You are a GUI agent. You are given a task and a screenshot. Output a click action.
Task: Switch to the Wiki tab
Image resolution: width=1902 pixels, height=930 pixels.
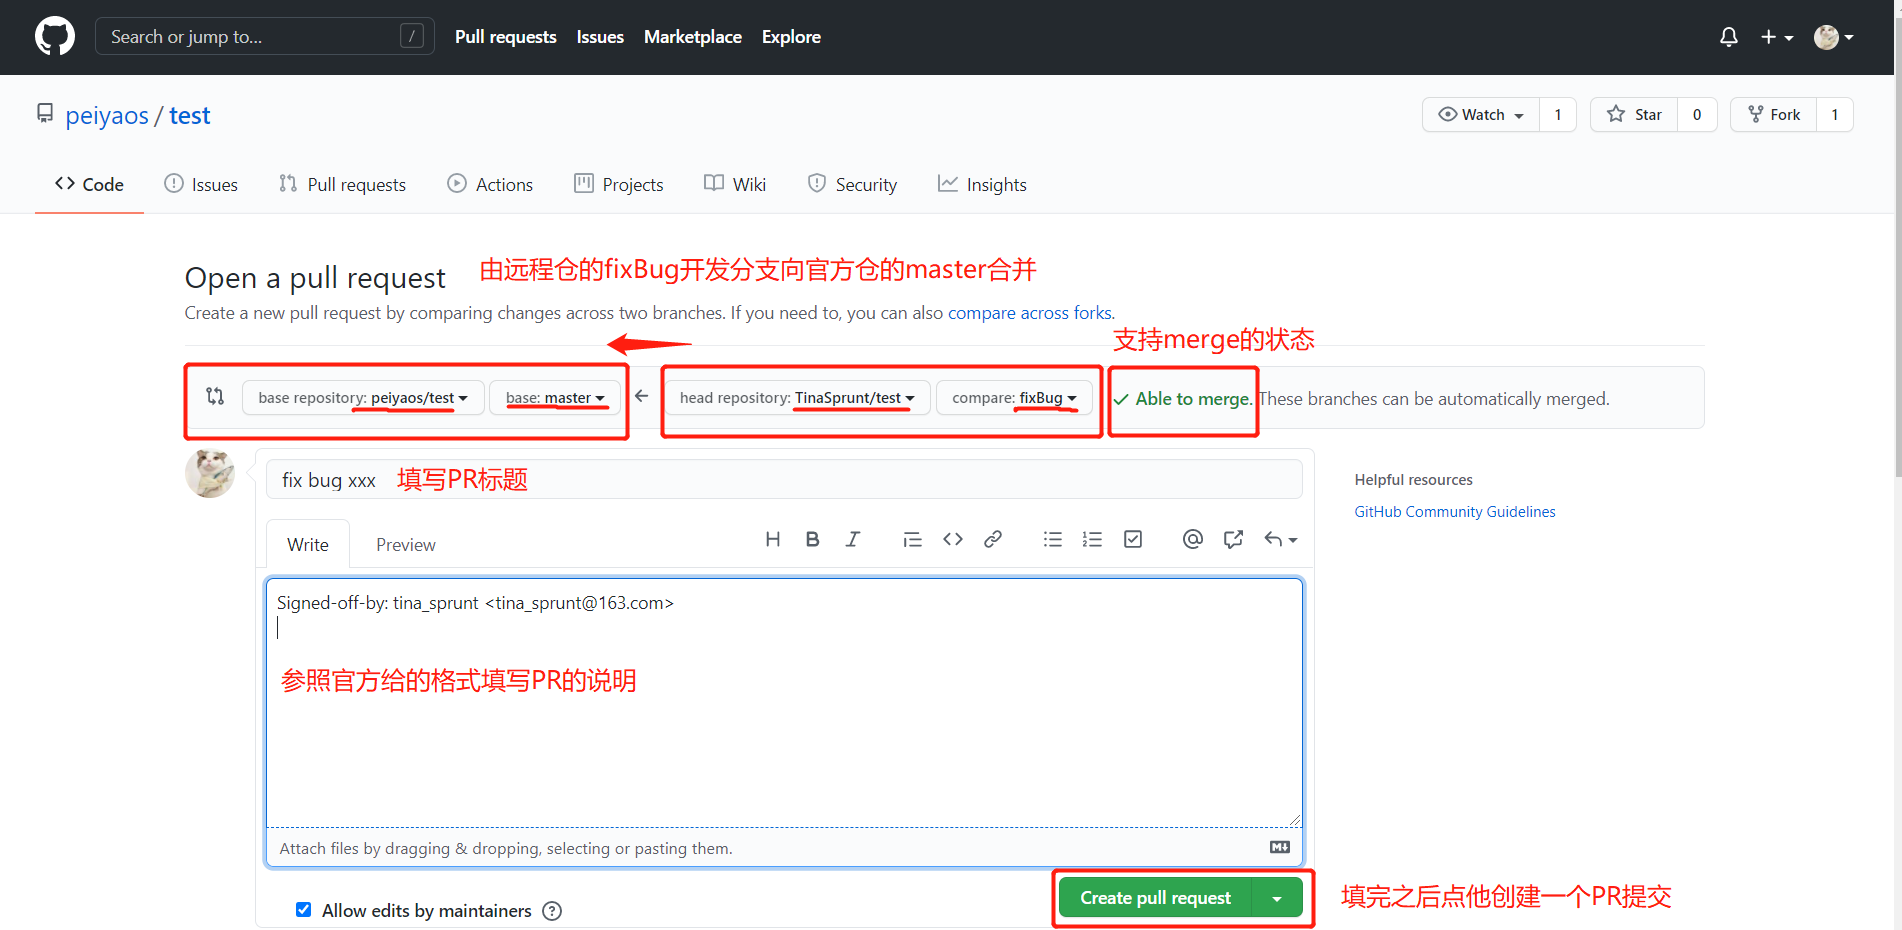[735, 184]
